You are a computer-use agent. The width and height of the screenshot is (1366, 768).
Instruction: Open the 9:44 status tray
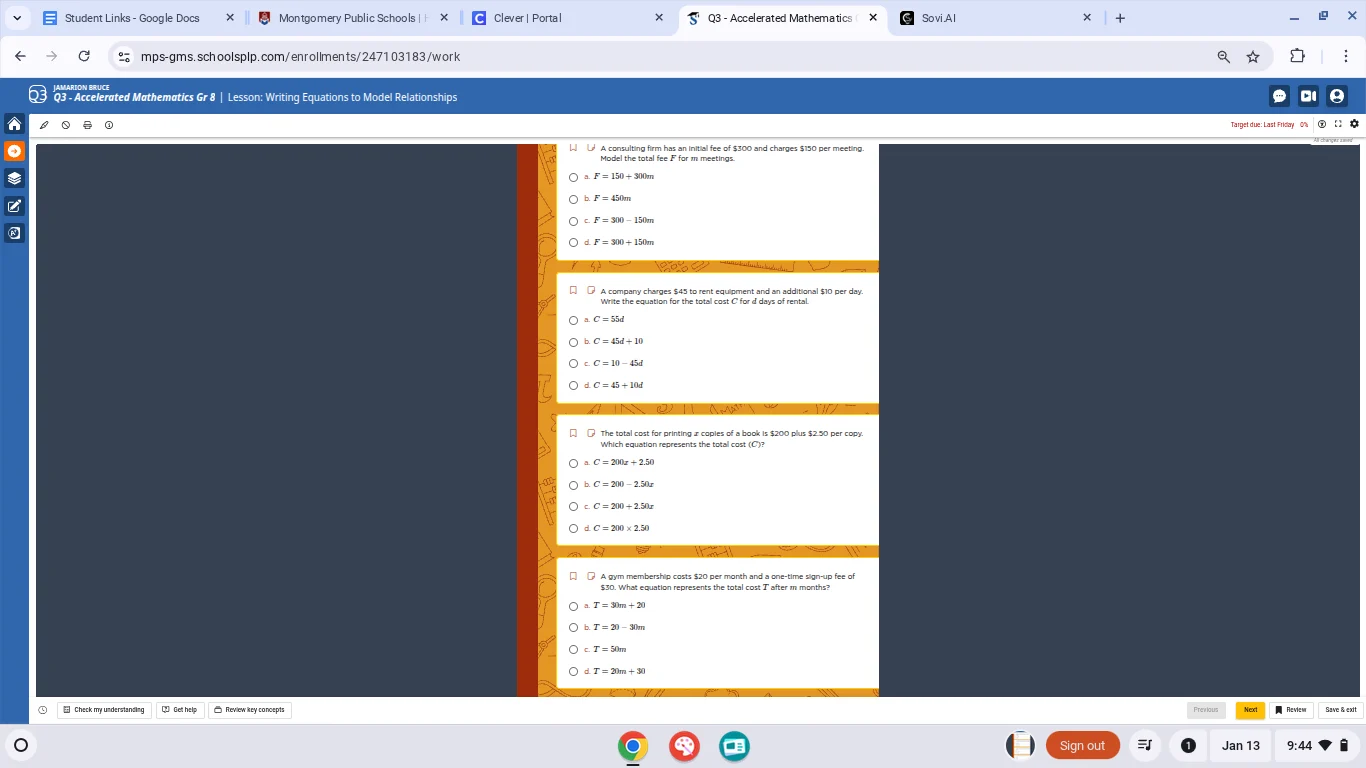pos(1318,746)
